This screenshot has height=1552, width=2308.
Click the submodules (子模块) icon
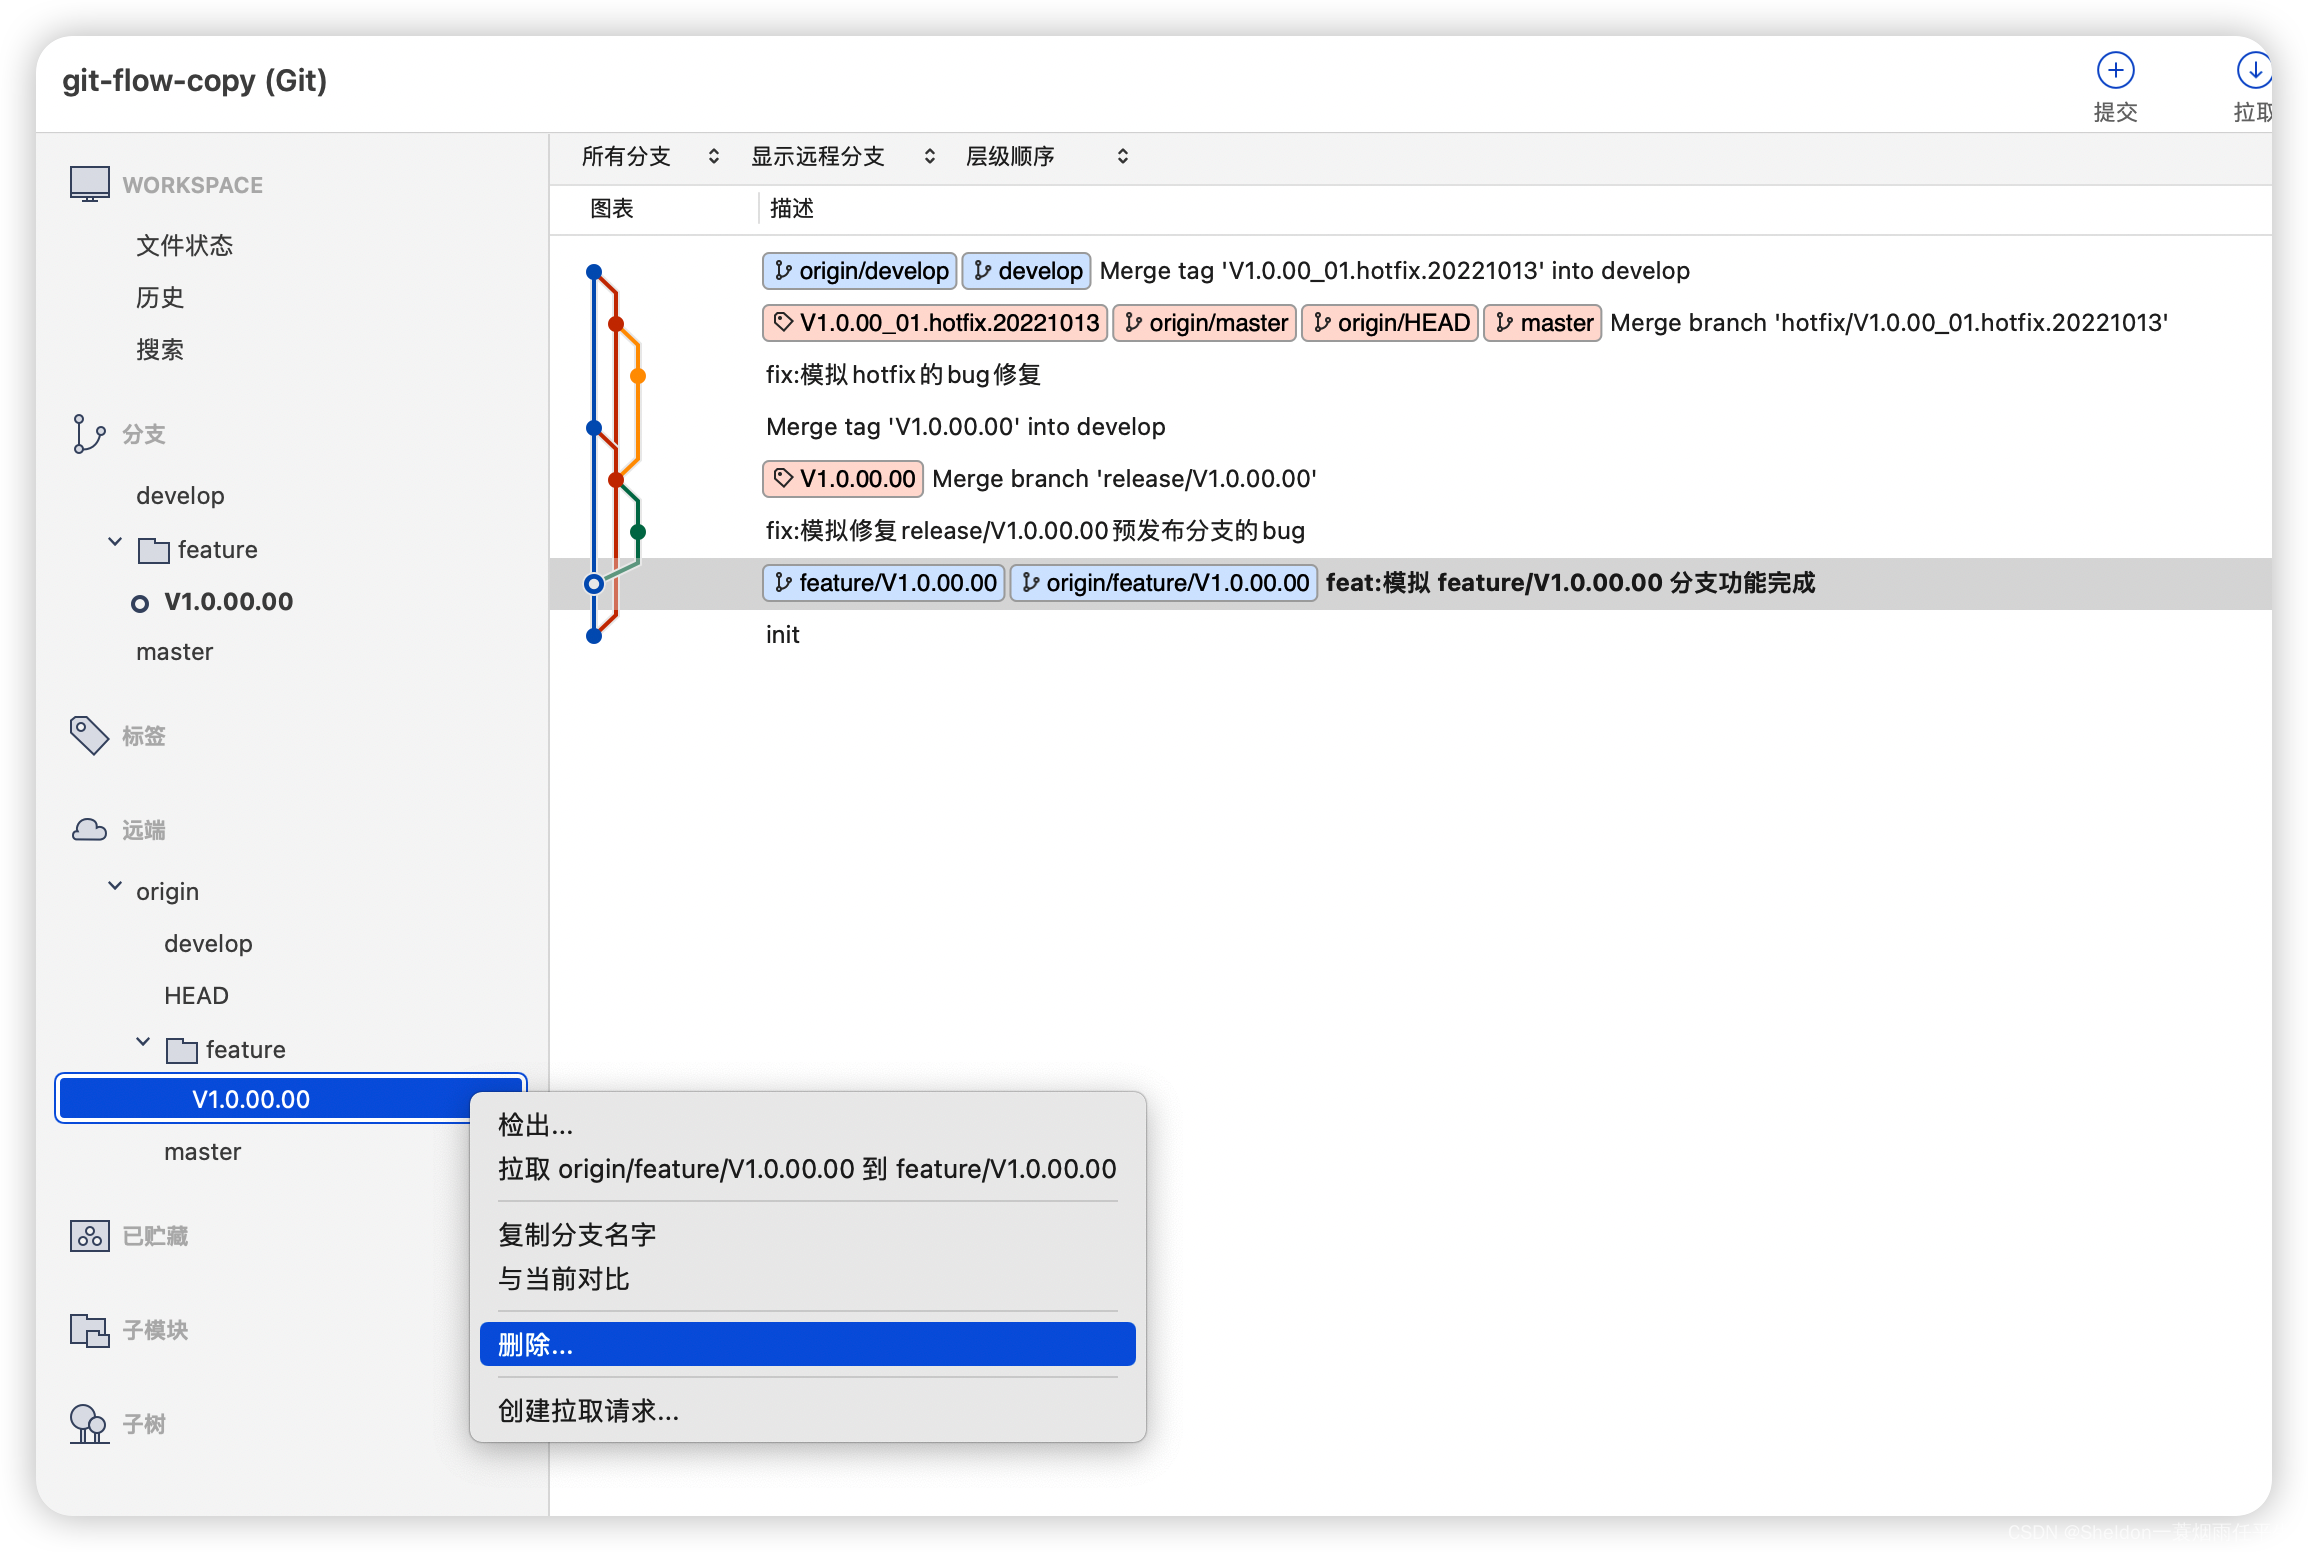pyautogui.click(x=89, y=1330)
